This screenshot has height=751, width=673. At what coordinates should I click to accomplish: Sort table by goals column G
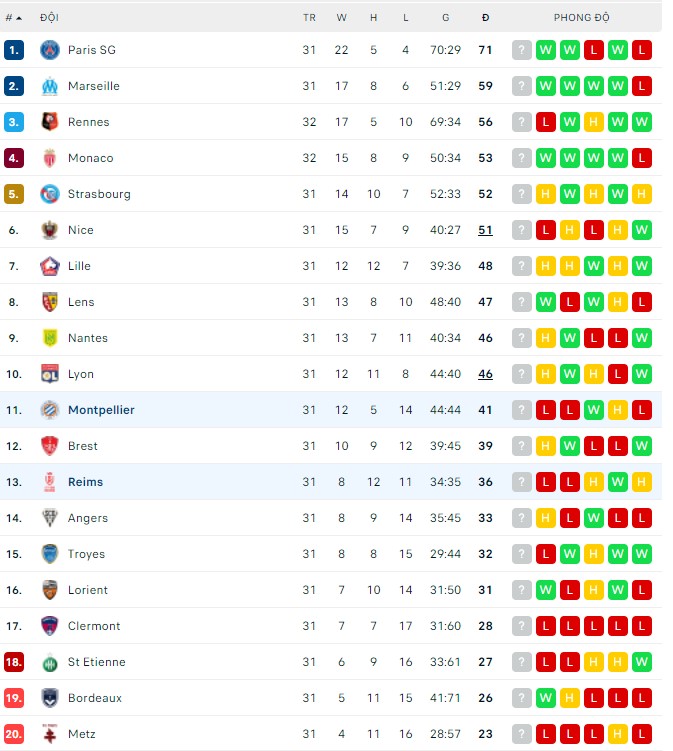(x=445, y=18)
